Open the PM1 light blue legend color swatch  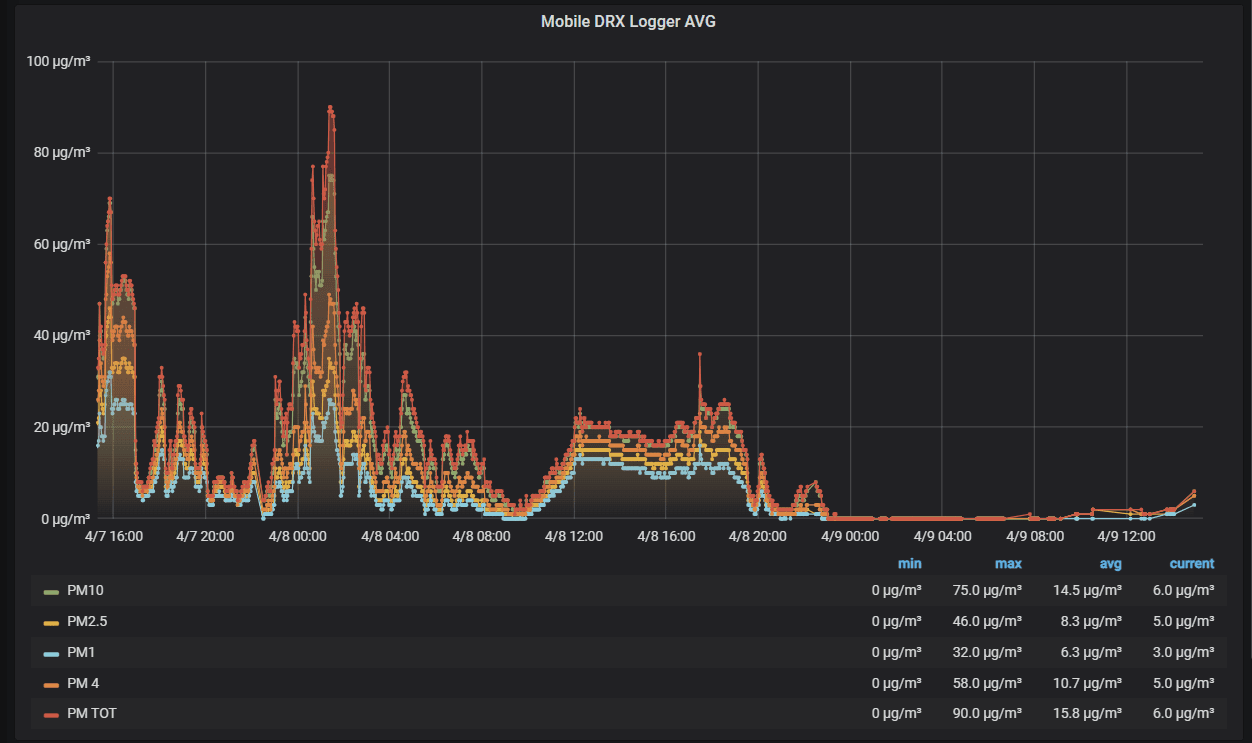tap(52, 653)
